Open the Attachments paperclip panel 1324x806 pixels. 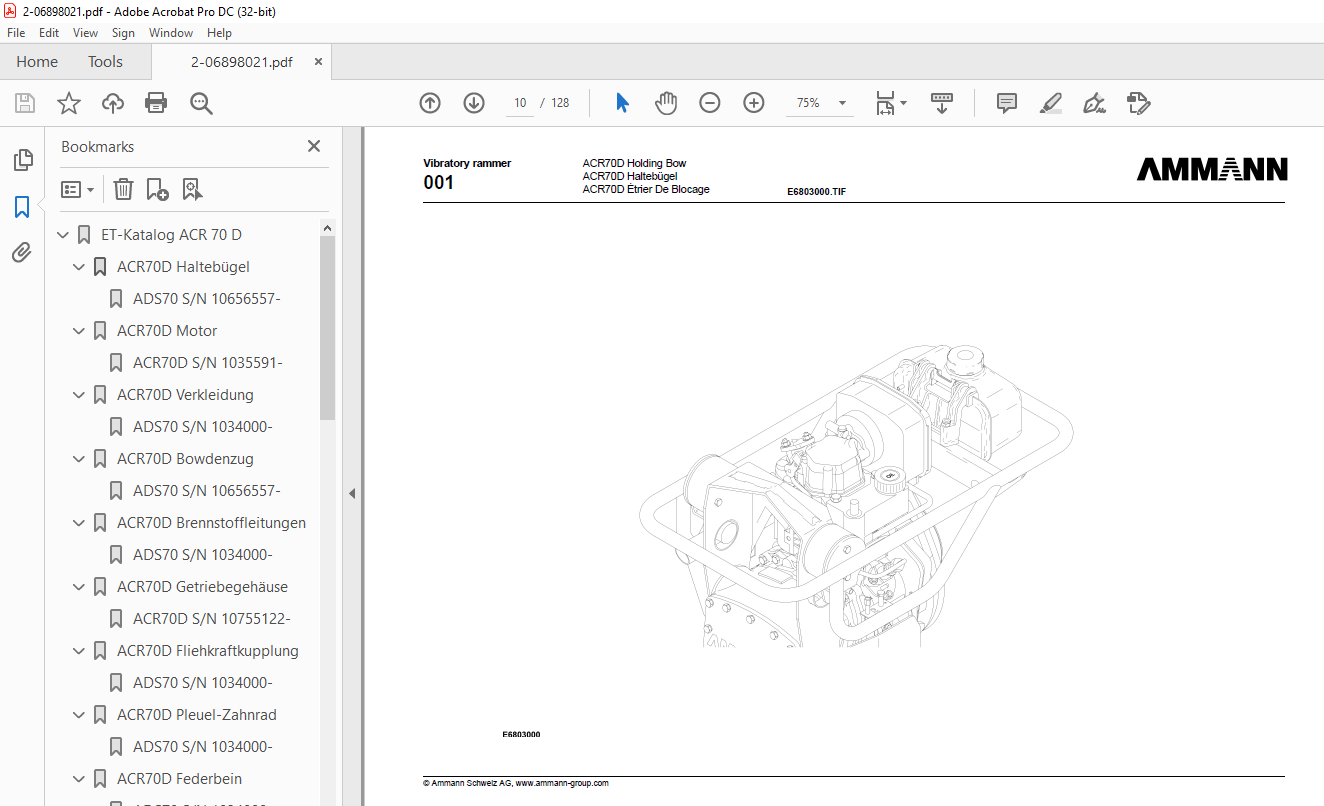[22, 253]
